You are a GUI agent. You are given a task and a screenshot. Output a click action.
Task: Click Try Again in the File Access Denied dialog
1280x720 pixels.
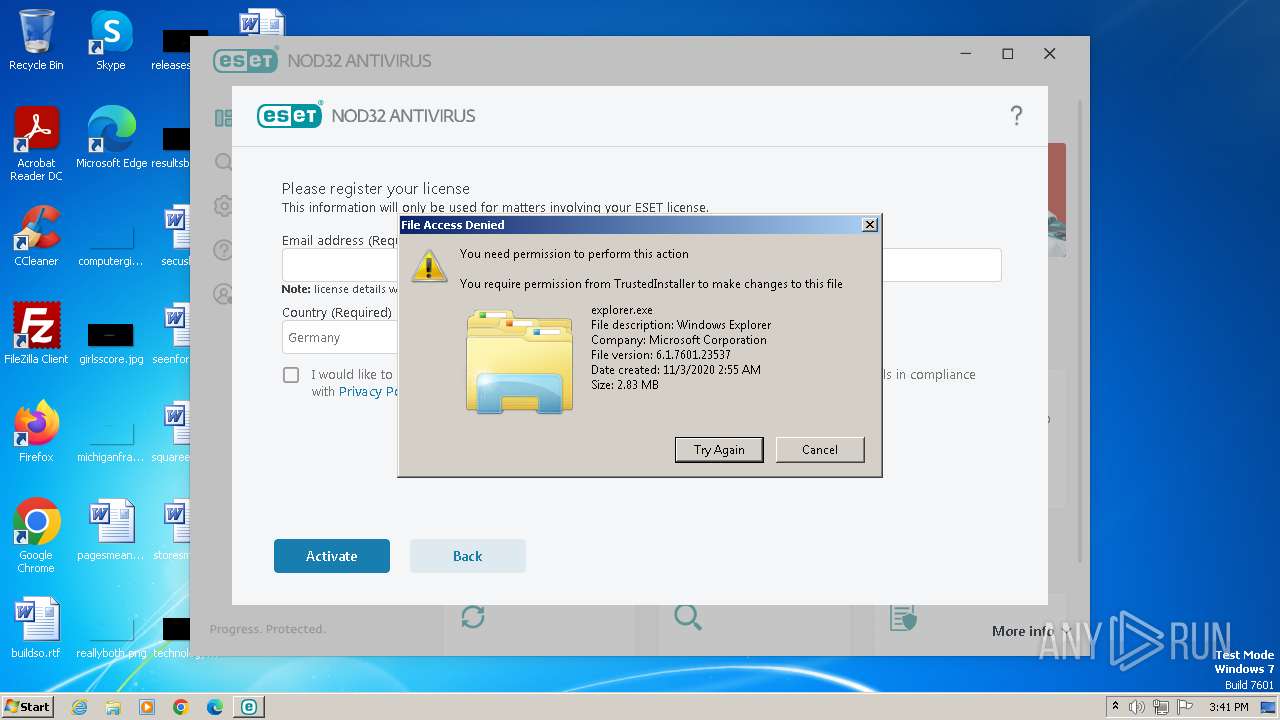point(719,450)
